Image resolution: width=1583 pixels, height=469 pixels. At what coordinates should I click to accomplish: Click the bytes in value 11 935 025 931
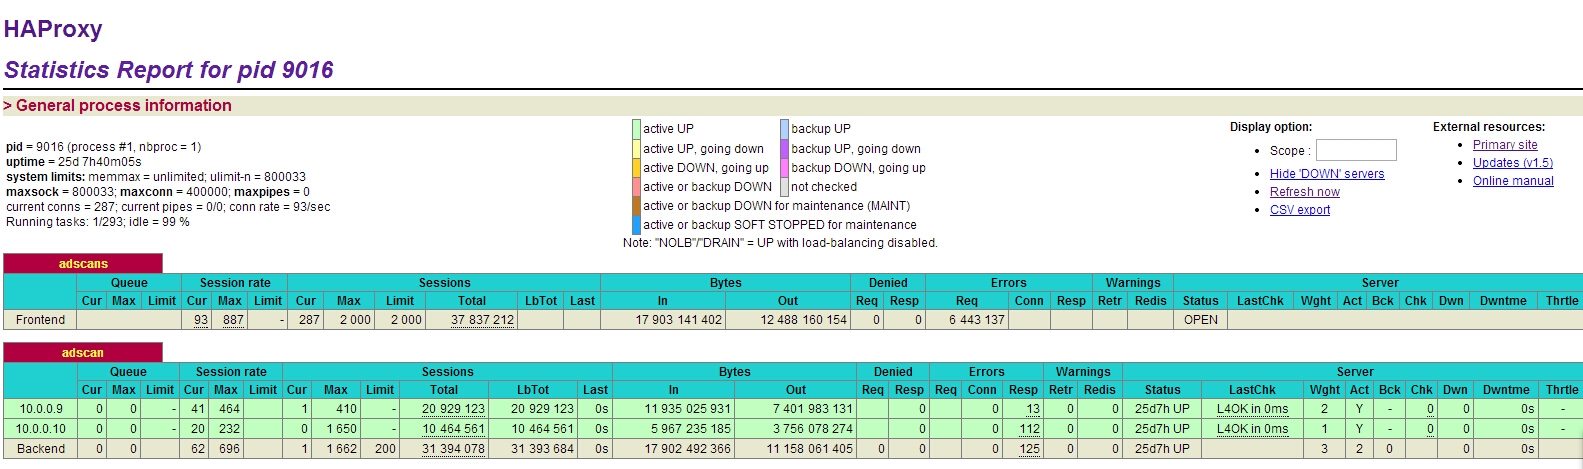[687, 409]
